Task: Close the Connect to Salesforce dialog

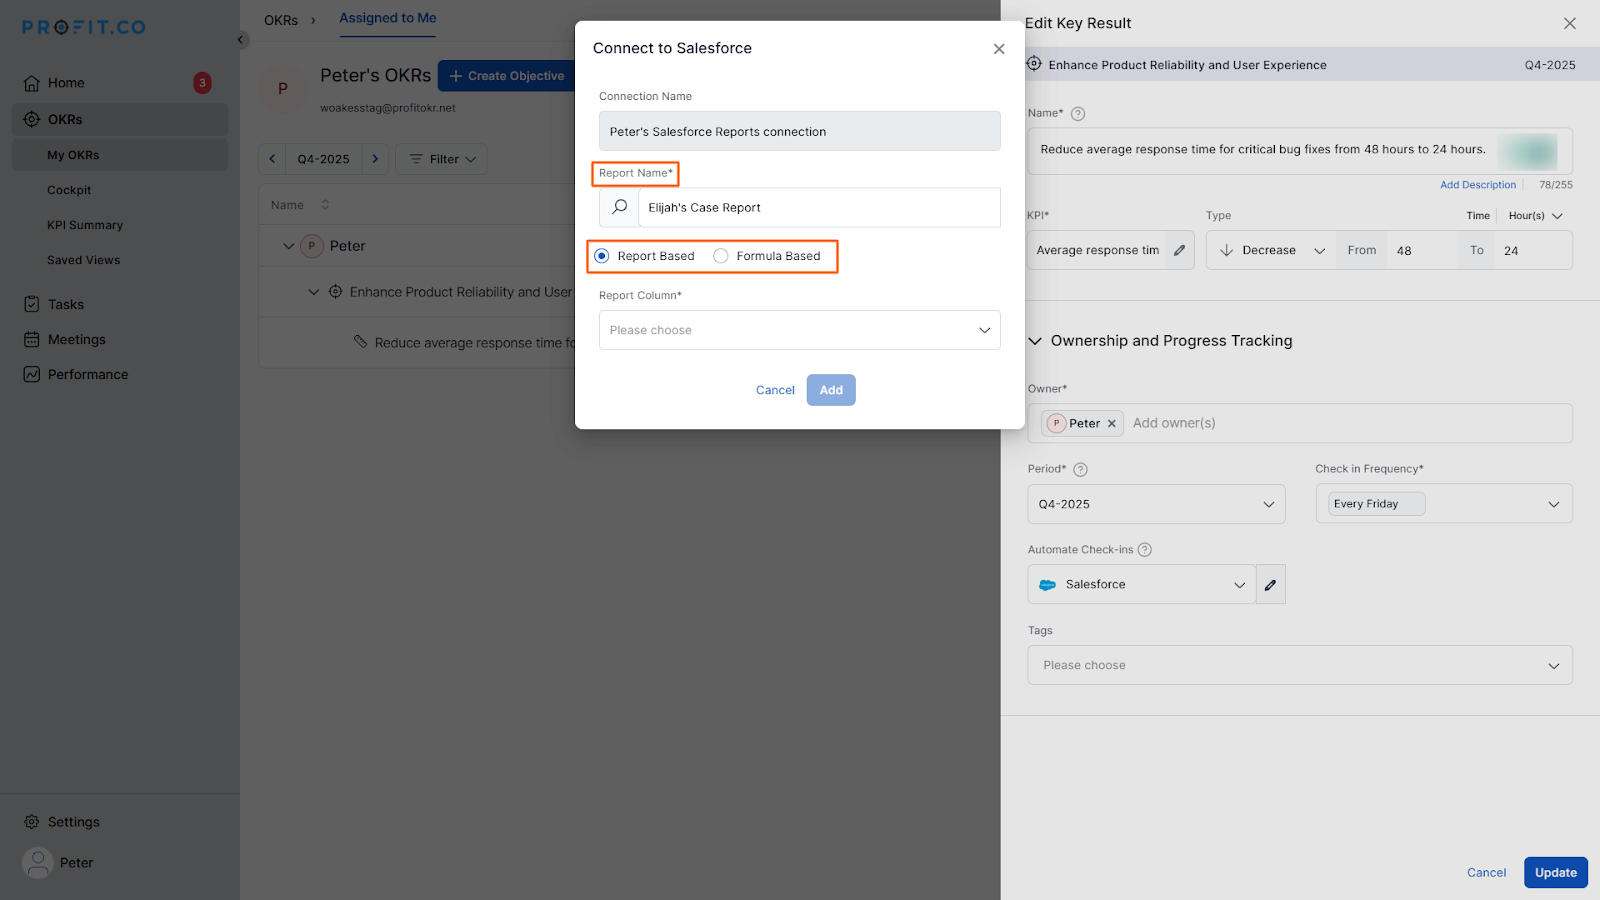Action: click(999, 49)
